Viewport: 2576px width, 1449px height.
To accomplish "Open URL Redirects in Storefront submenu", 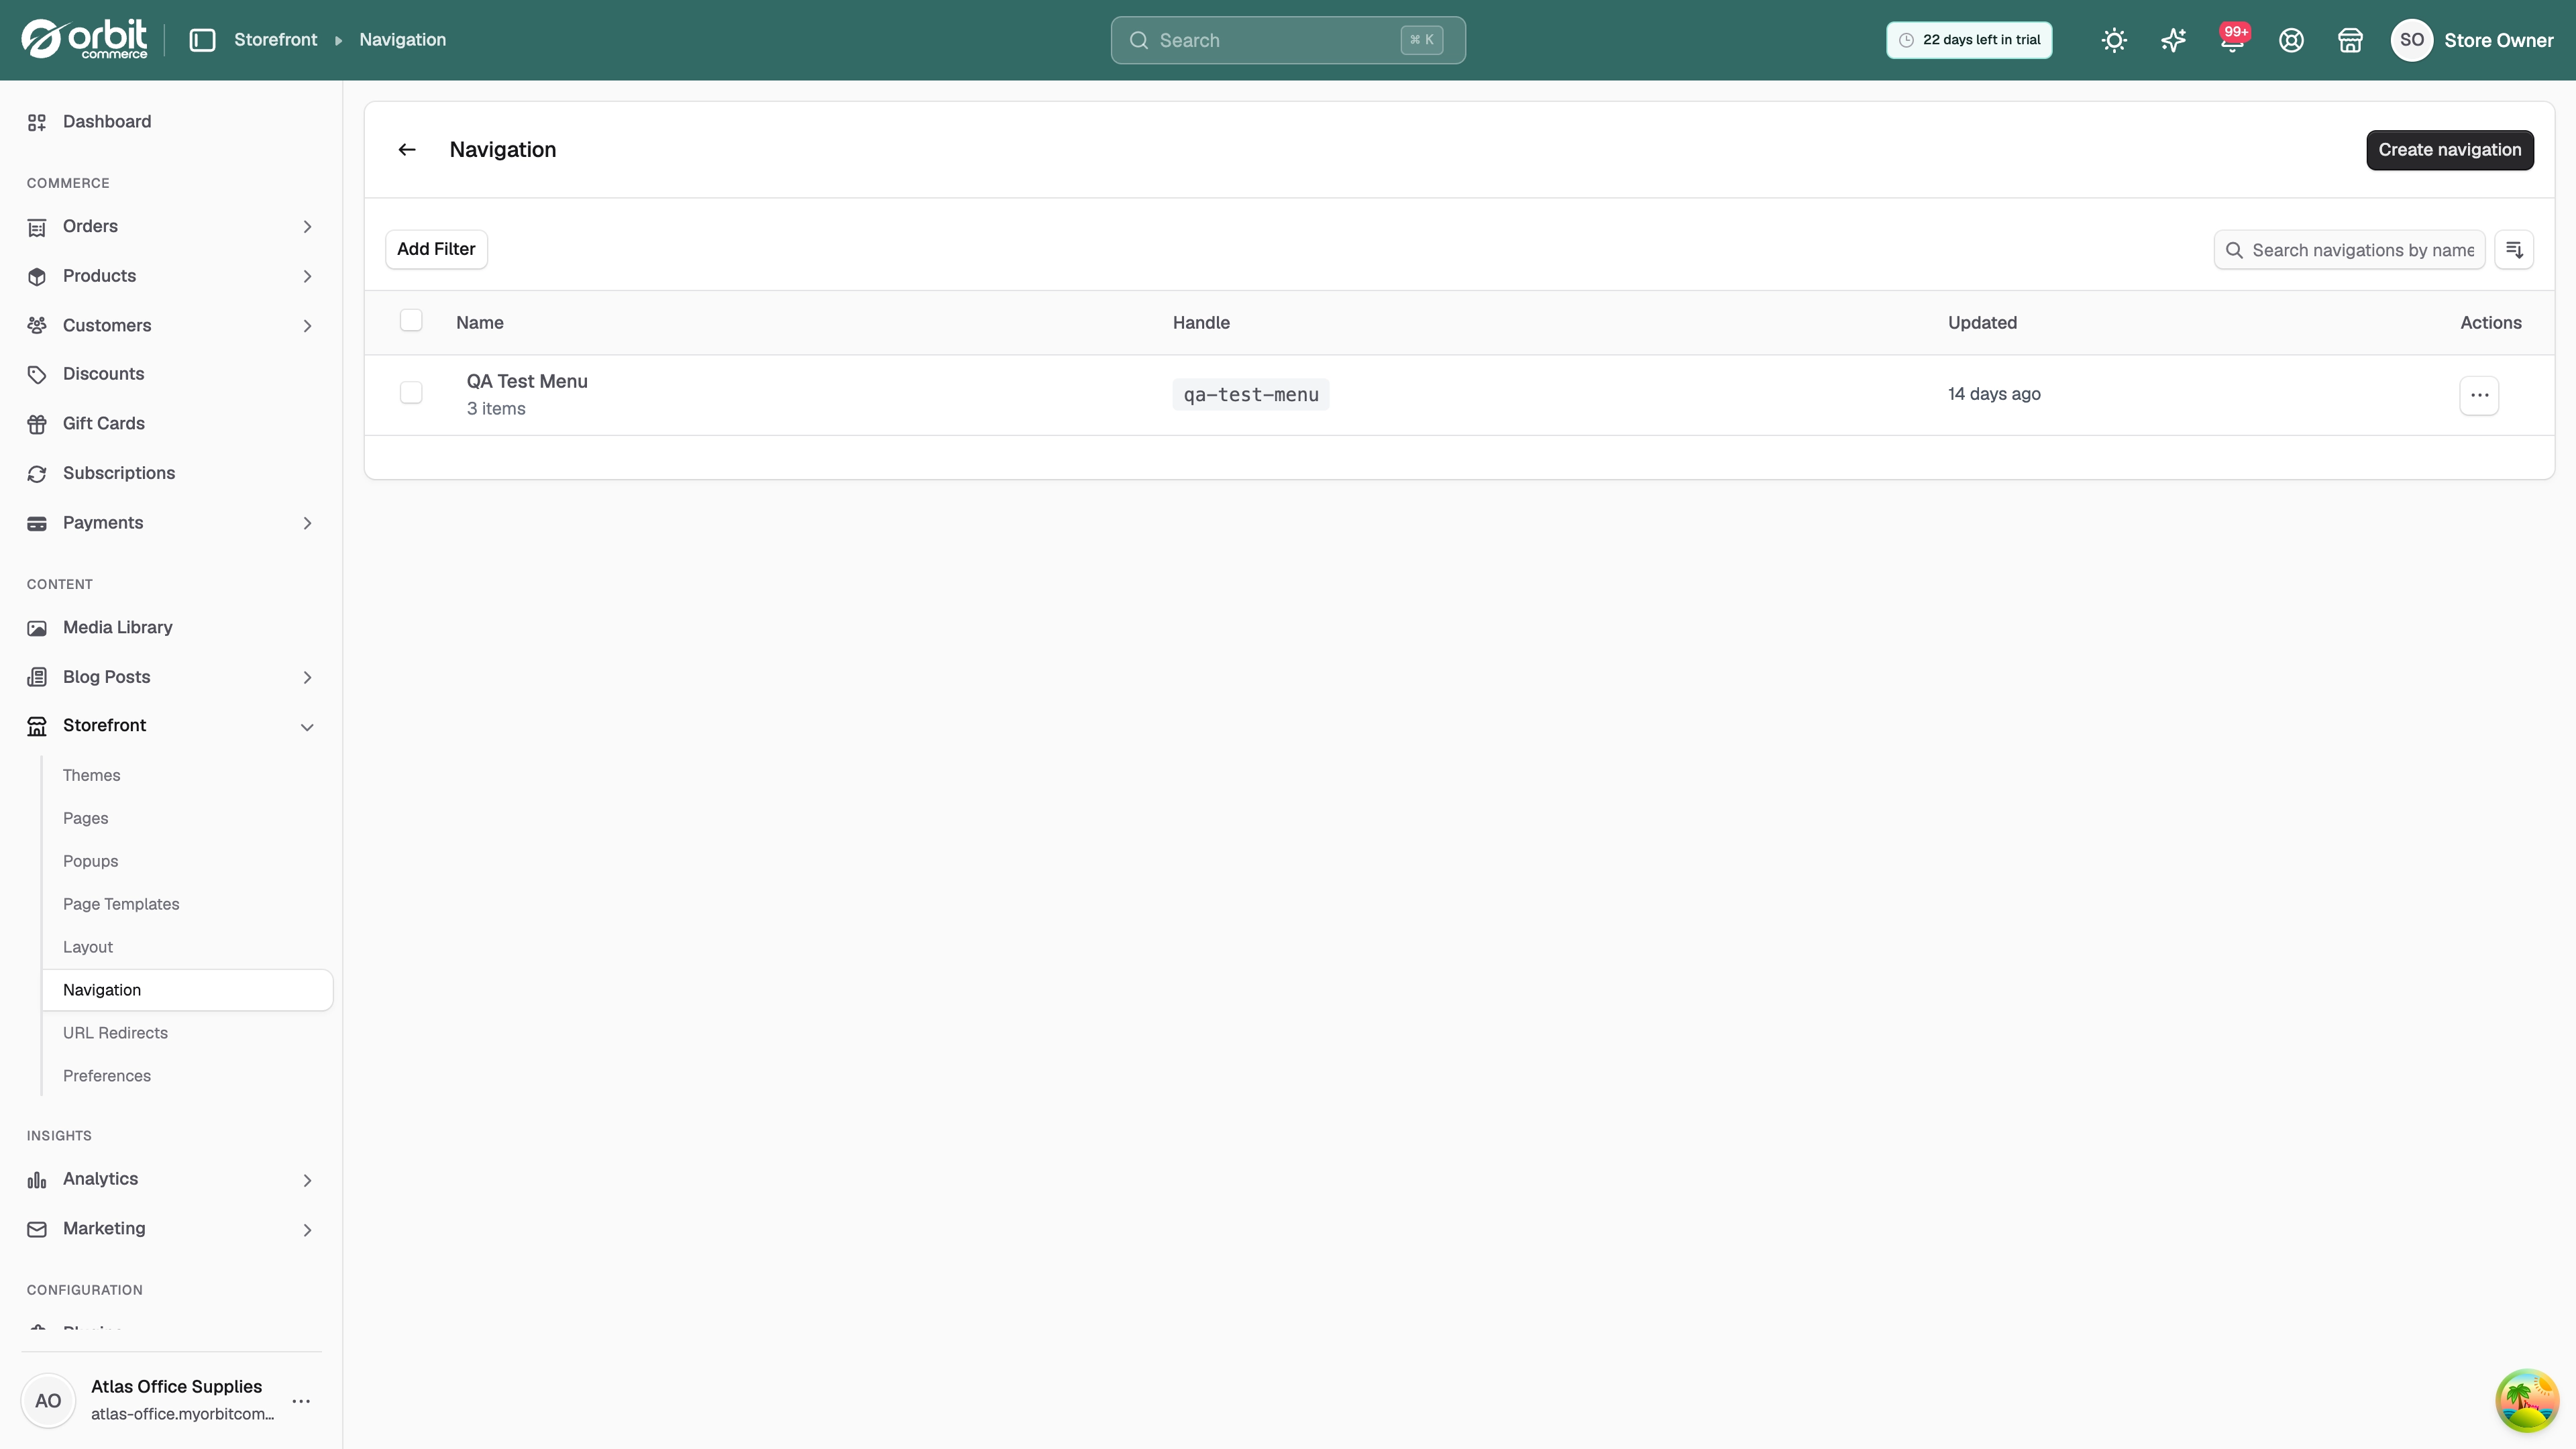I will (x=115, y=1033).
